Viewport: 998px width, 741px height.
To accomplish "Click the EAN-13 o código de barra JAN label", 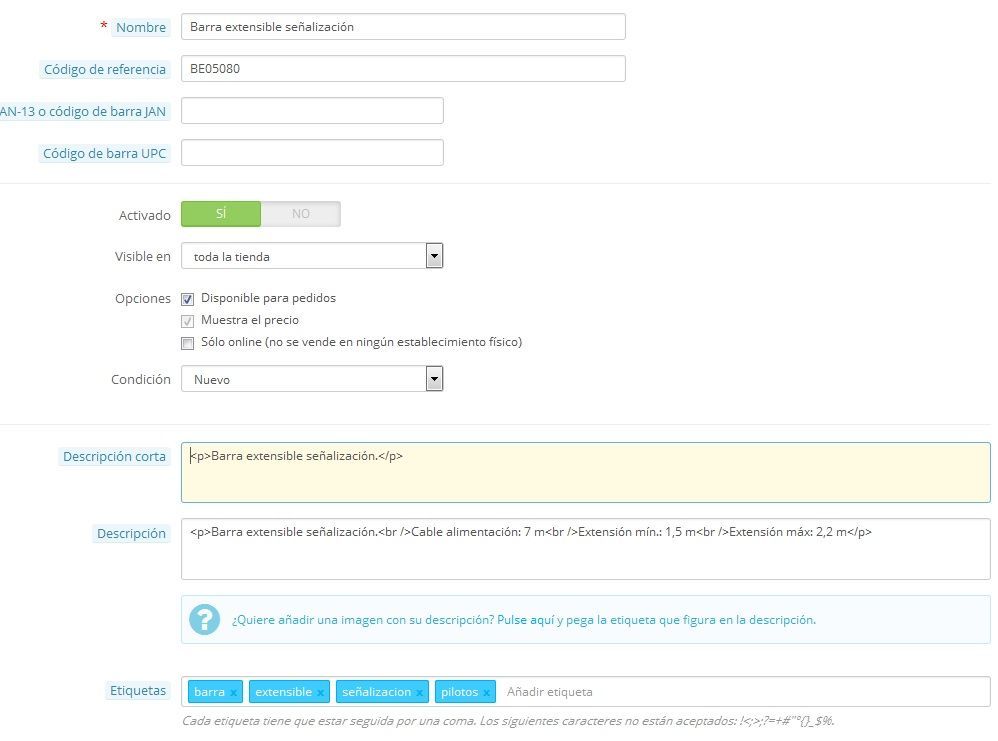I will (x=83, y=111).
